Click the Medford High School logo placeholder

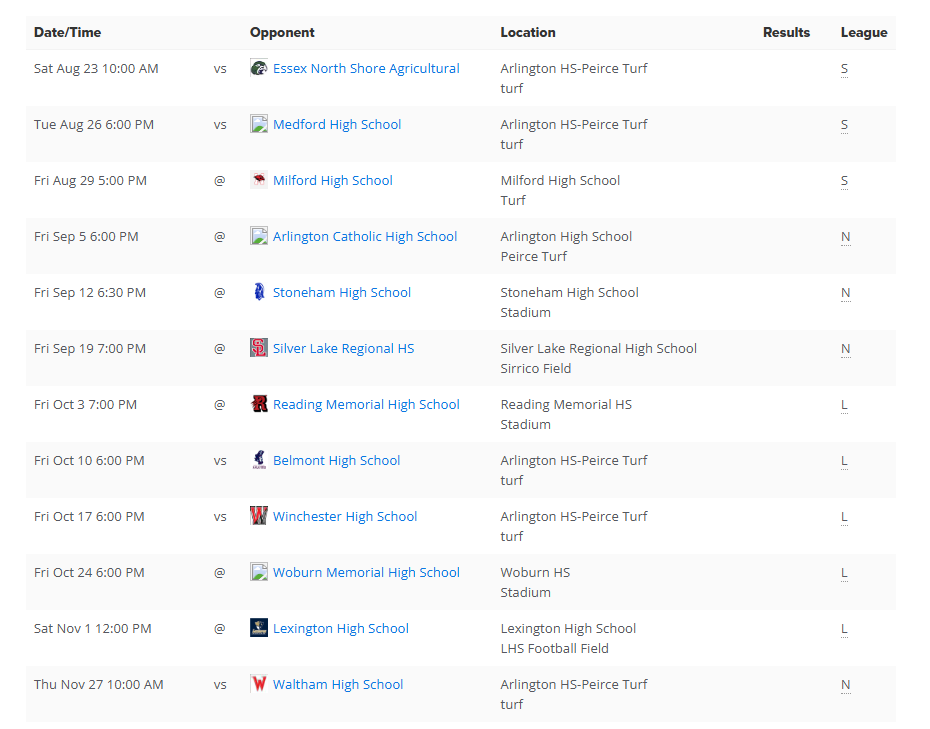259,123
